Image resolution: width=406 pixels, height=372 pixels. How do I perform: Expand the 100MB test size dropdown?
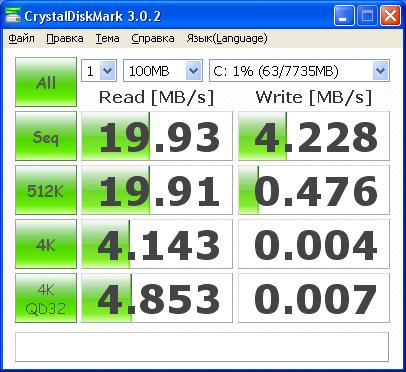point(163,71)
